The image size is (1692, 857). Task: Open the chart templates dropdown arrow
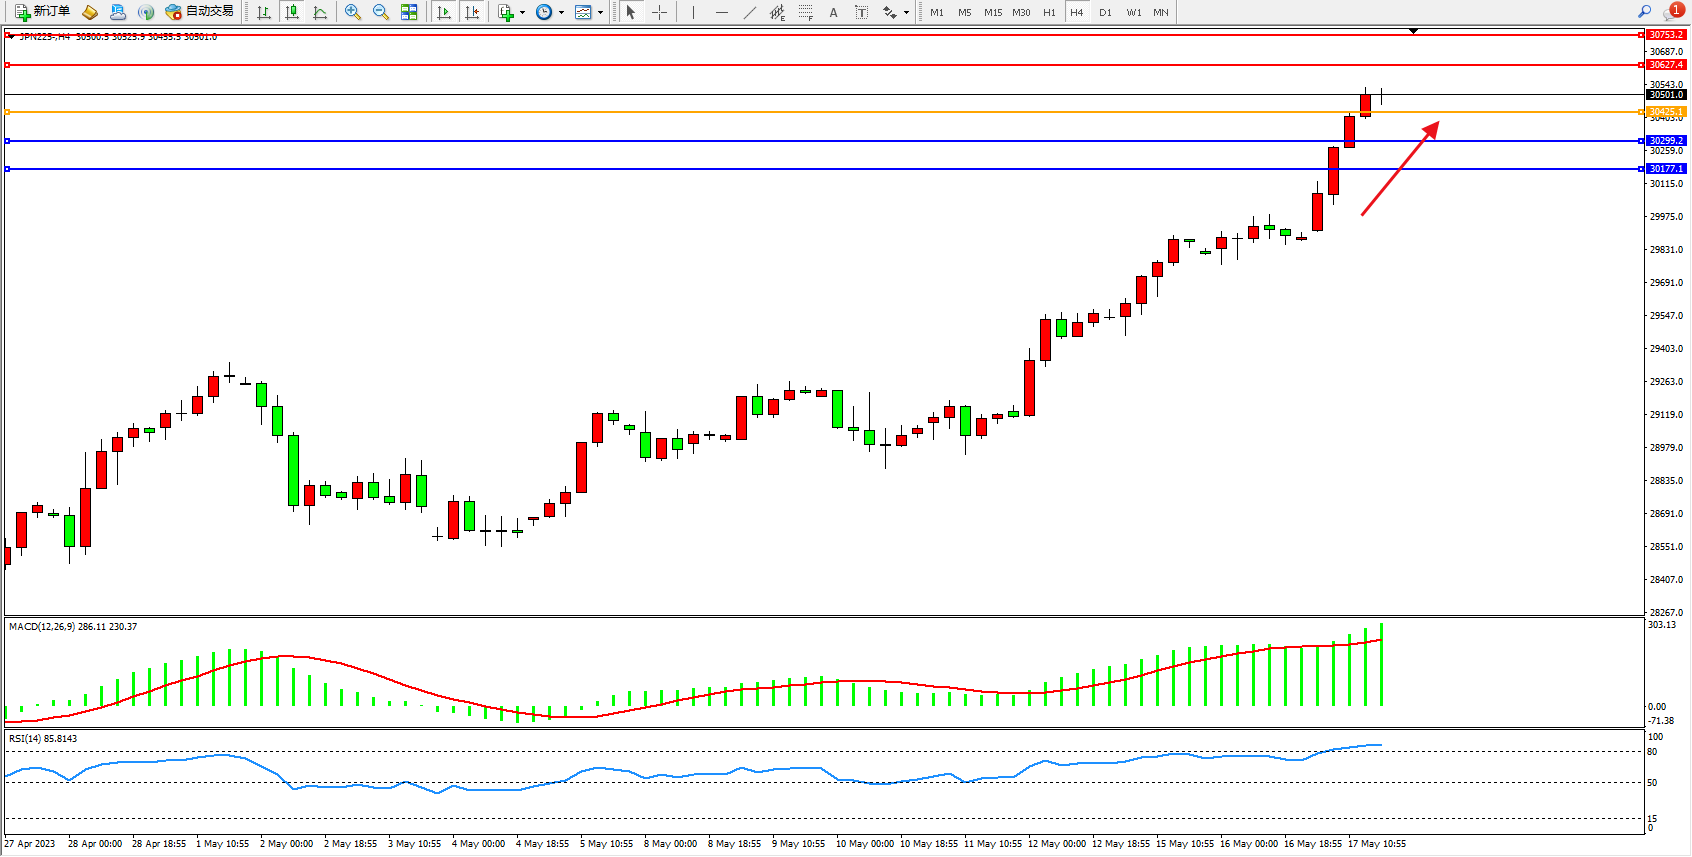click(600, 13)
